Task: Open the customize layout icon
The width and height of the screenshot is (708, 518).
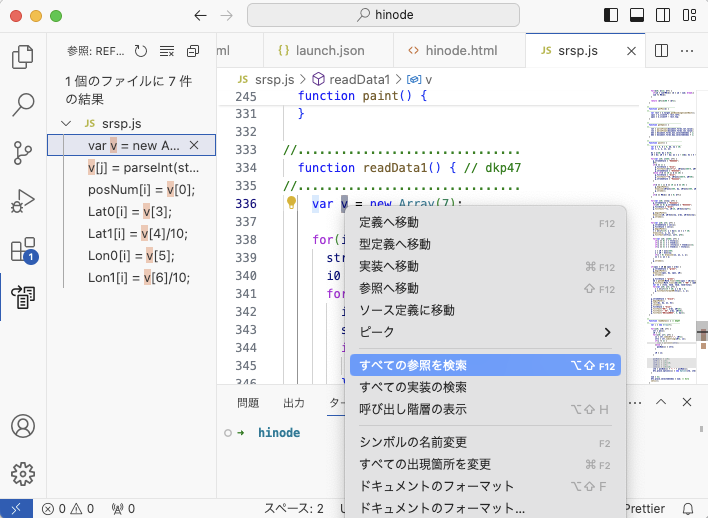Action: [689, 15]
